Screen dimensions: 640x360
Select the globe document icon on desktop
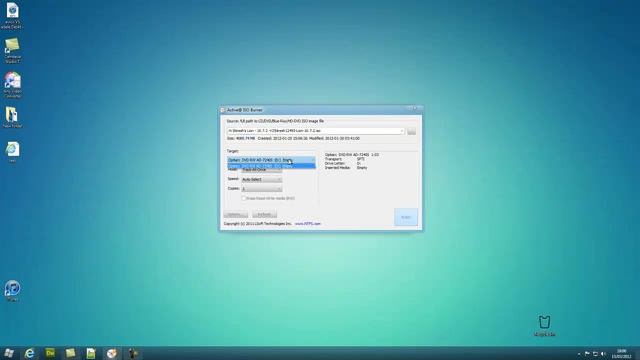click(x=12, y=152)
